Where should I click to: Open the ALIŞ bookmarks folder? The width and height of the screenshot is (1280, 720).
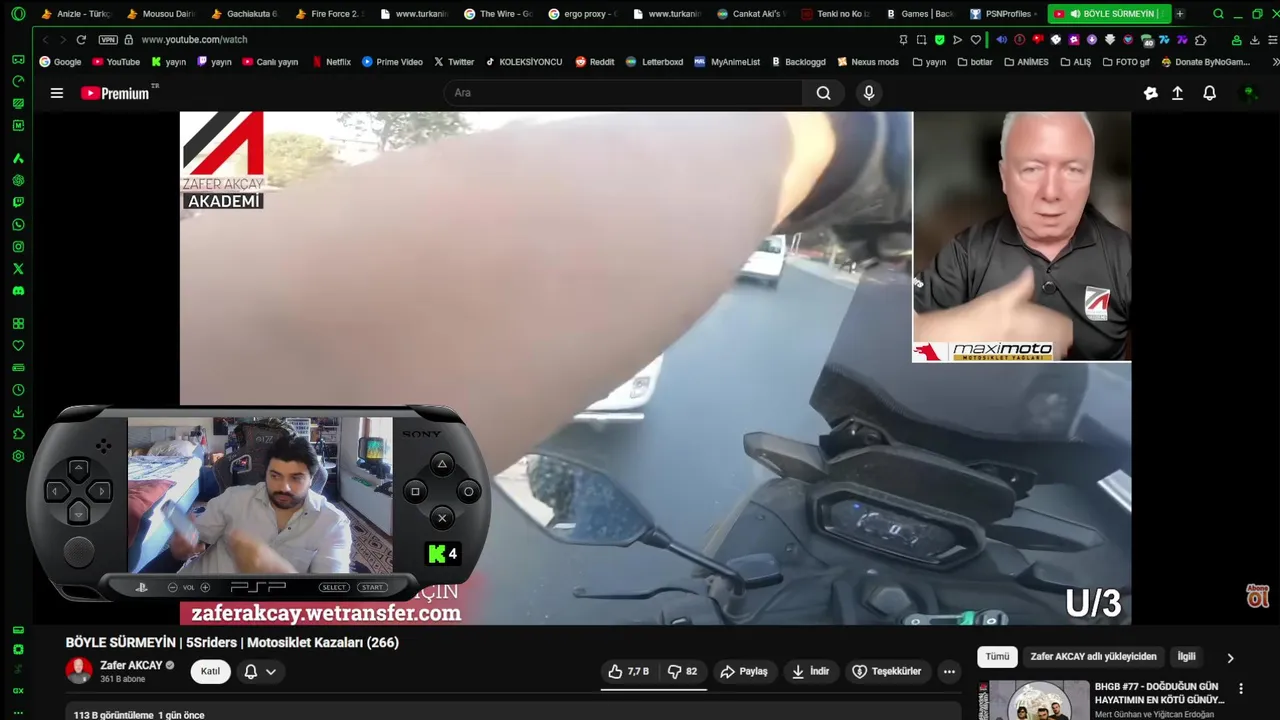click(1076, 62)
